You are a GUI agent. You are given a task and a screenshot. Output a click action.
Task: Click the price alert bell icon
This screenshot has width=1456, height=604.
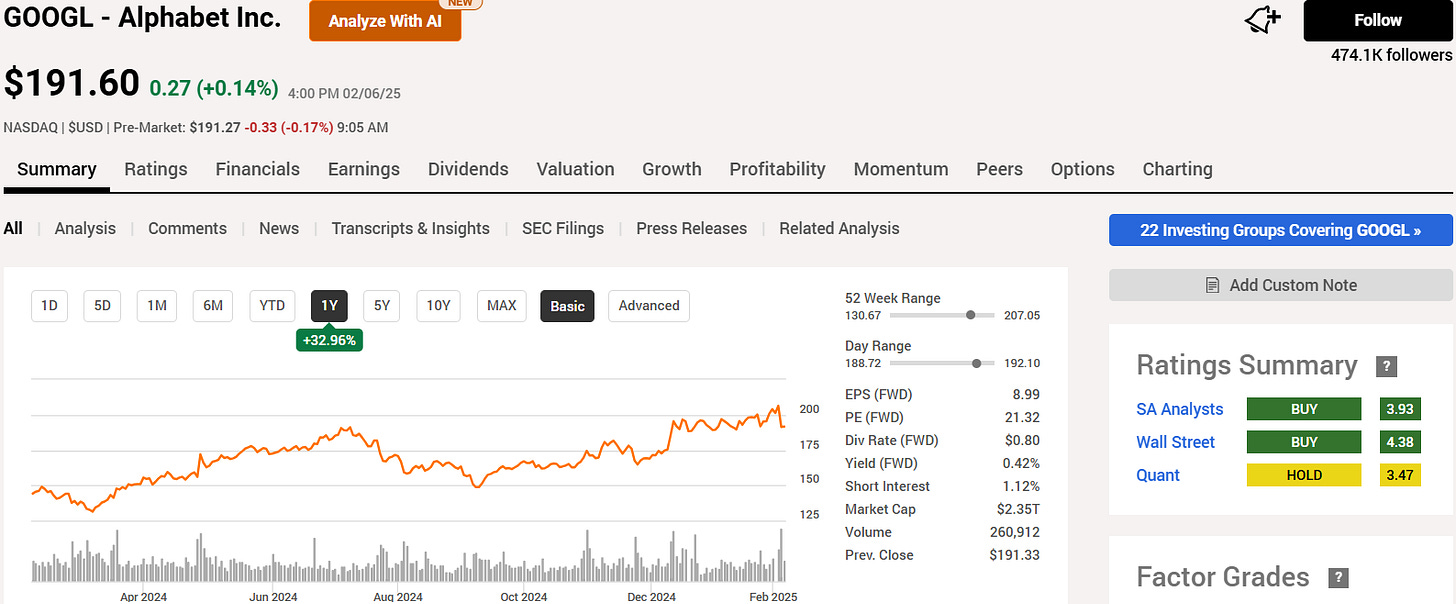[x=1264, y=19]
